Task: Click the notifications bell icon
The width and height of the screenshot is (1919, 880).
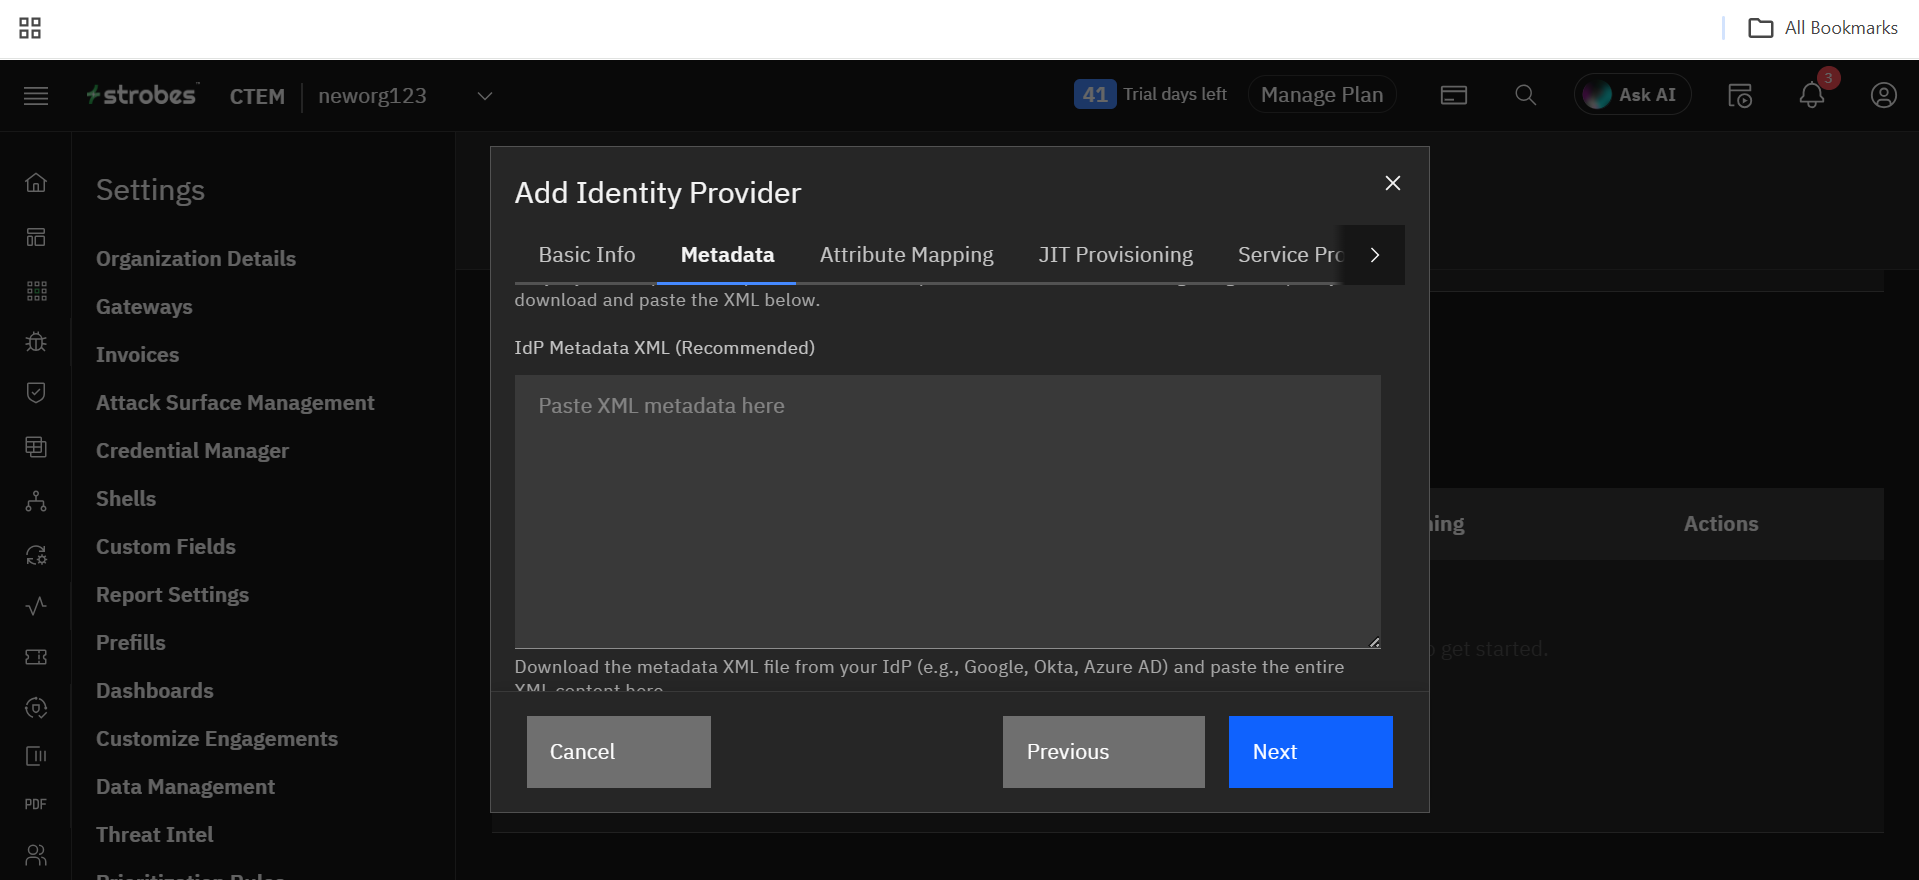Action: (x=1811, y=96)
